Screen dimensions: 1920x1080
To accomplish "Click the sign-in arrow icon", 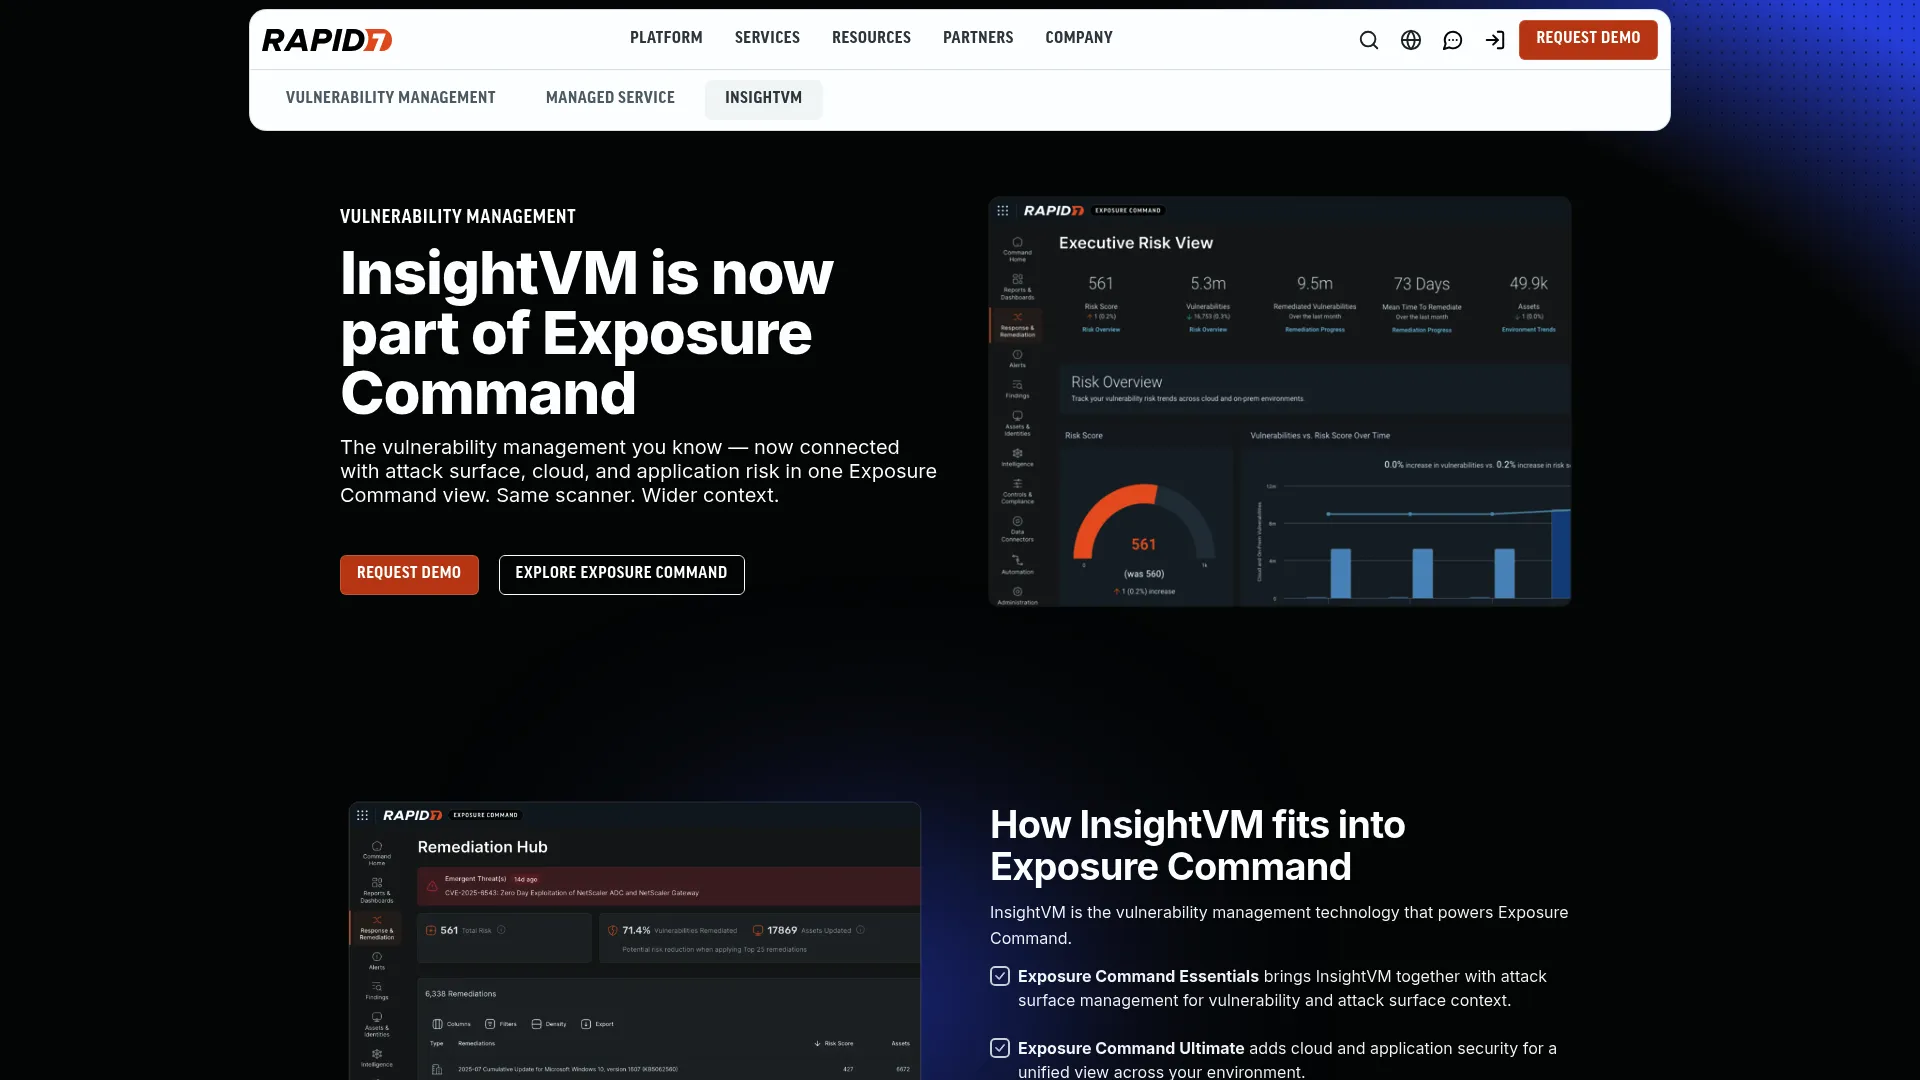I will click(1495, 40).
